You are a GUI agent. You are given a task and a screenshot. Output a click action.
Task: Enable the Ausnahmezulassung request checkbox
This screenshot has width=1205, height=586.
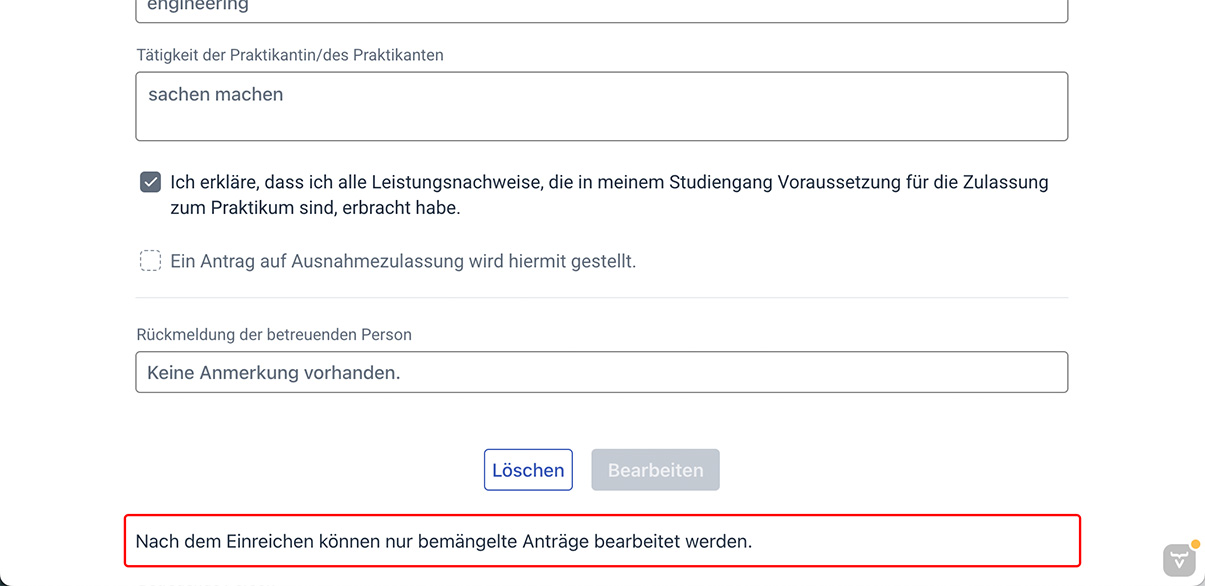coord(150,261)
